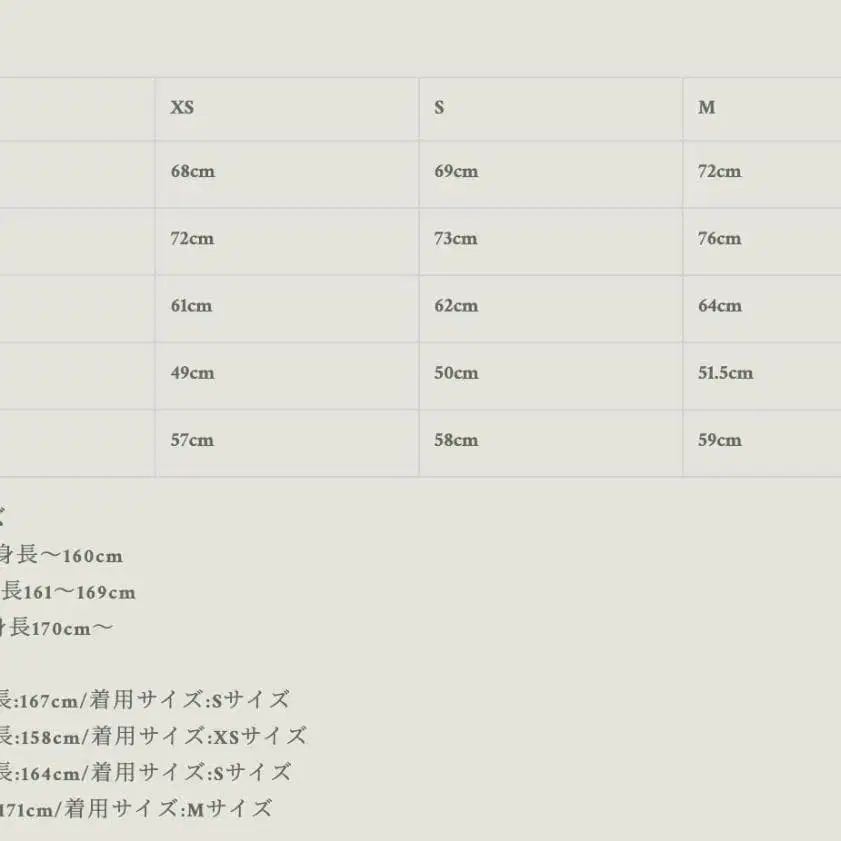Select the 51.5cm cell
This screenshot has height=841, width=841.
[x=725, y=374]
